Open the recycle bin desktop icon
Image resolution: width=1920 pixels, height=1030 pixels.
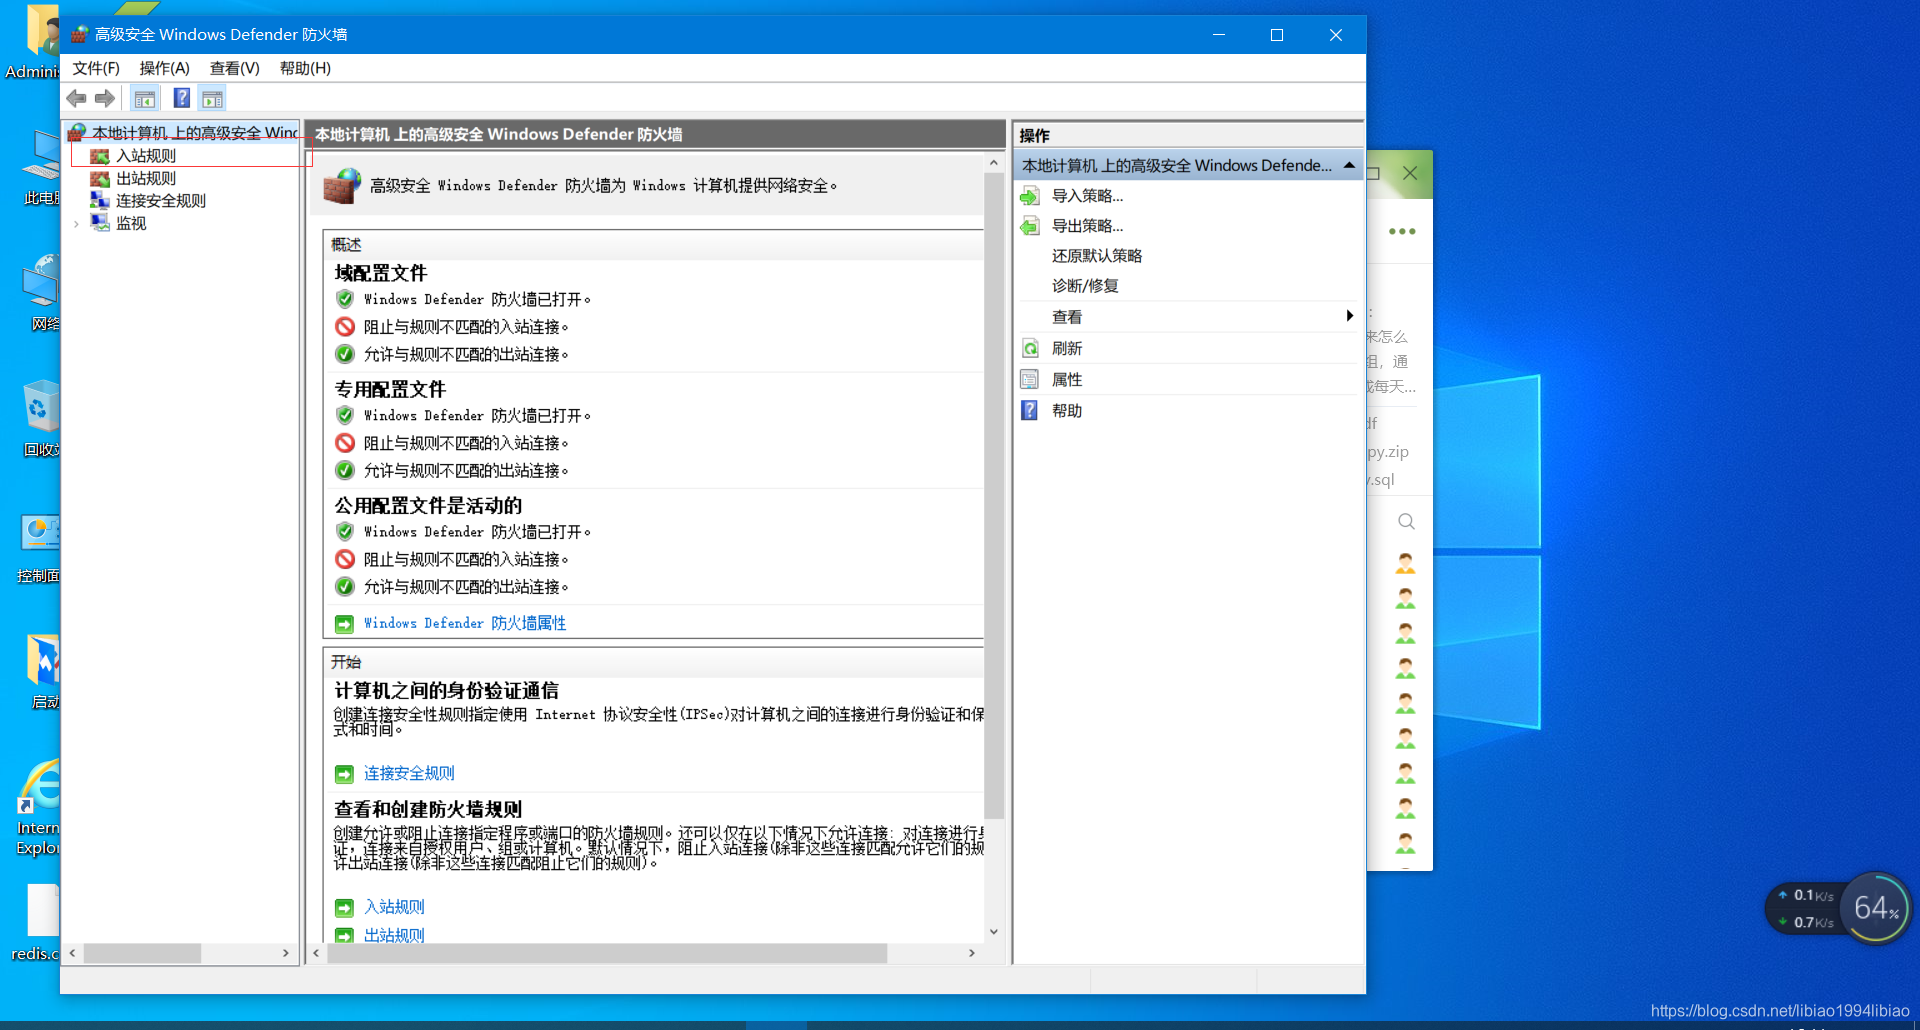[x=40, y=418]
